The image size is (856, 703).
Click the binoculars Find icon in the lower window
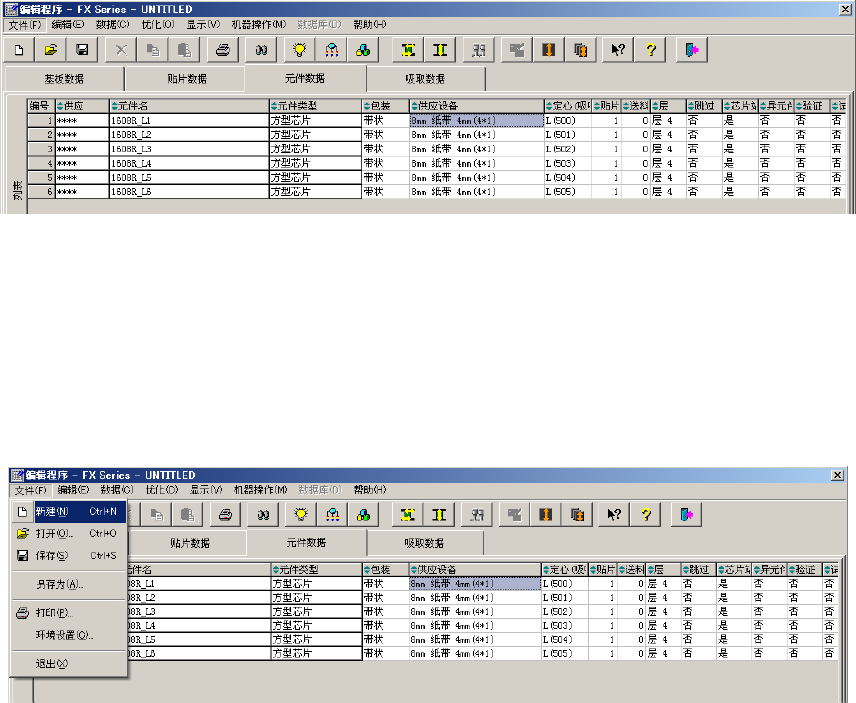263,515
